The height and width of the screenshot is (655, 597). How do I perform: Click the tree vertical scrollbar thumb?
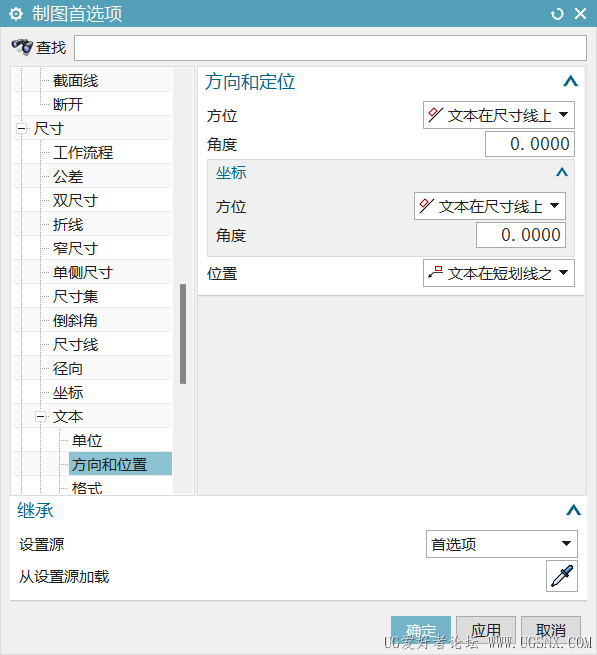pos(183,334)
